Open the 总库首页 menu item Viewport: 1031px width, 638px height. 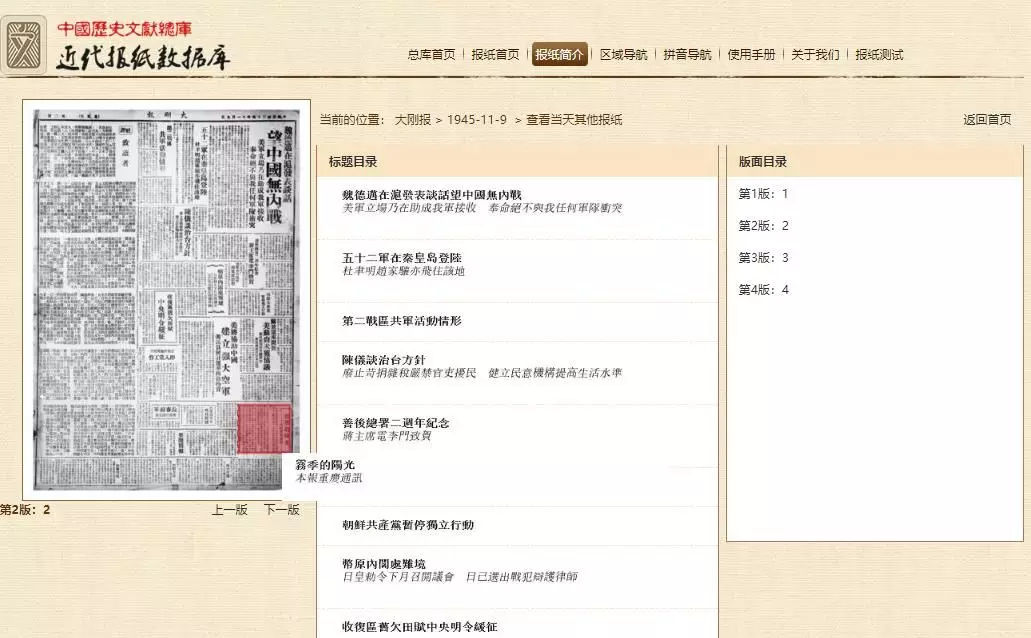431,55
